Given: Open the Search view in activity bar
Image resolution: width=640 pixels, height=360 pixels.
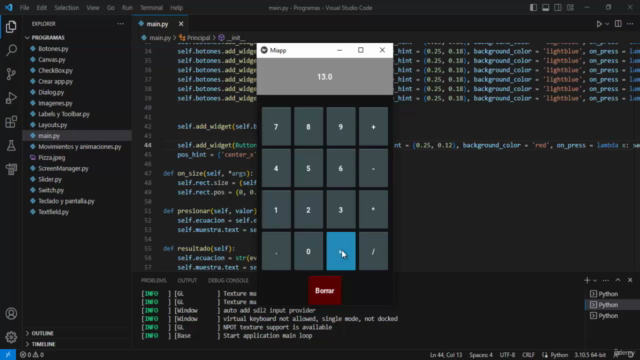Looking at the screenshot, I should (11, 50).
